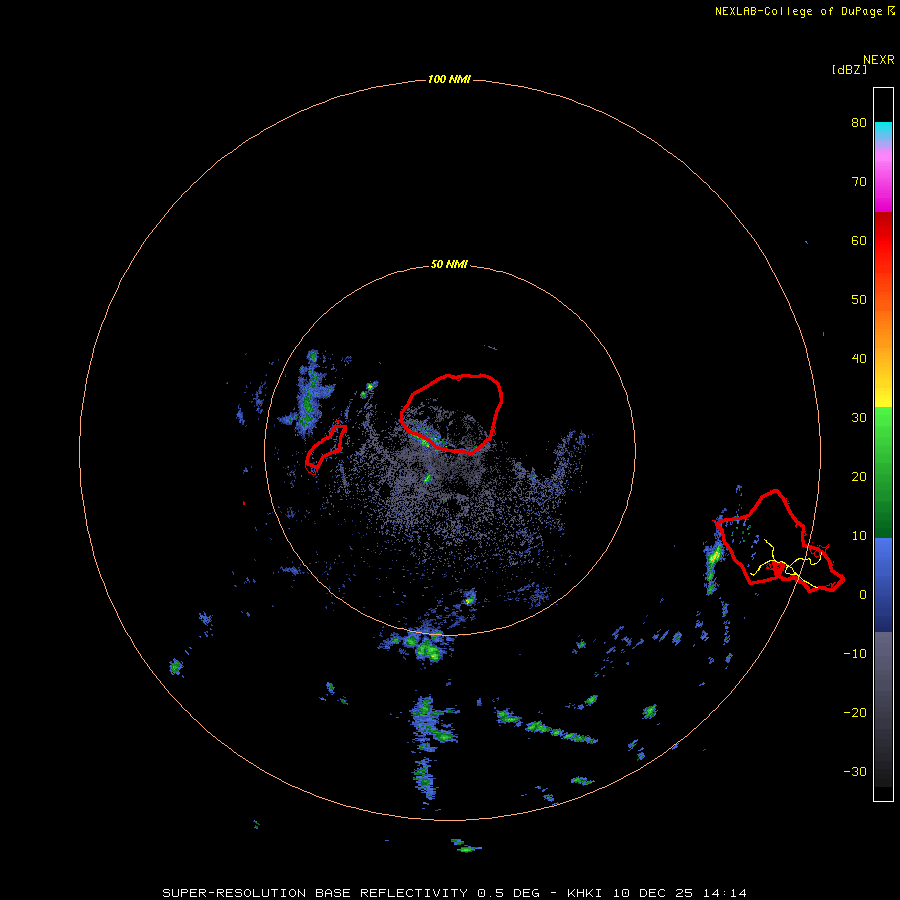Click the 0 value on the dBZ scale

pyautogui.click(x=863, y=595)
